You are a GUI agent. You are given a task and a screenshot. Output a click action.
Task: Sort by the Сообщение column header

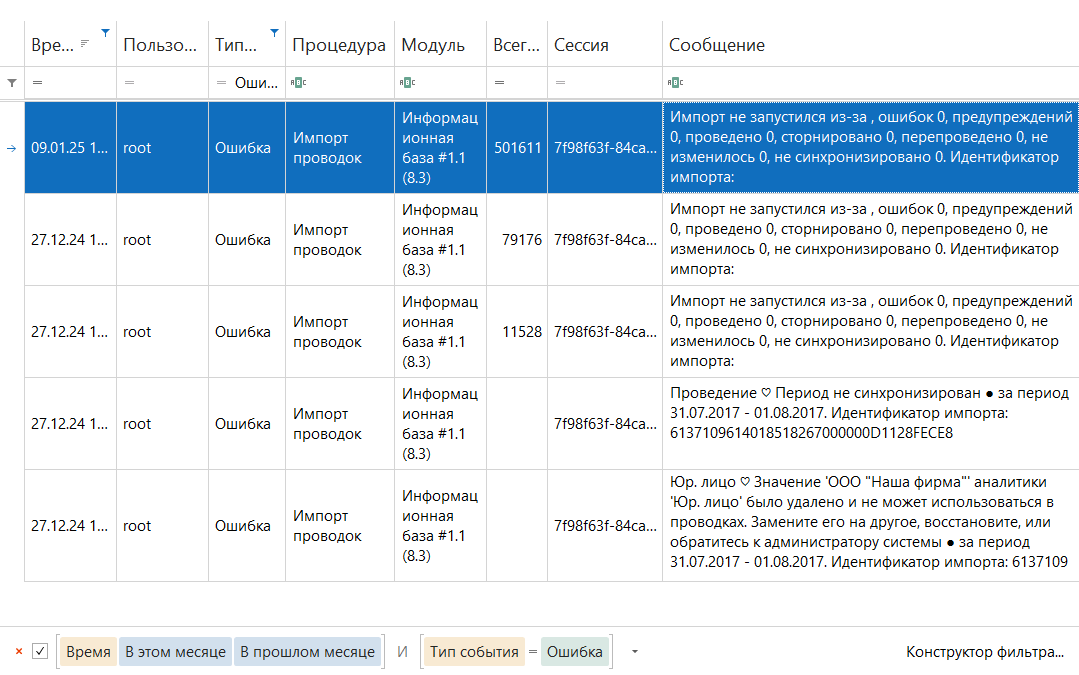point(717,45)
